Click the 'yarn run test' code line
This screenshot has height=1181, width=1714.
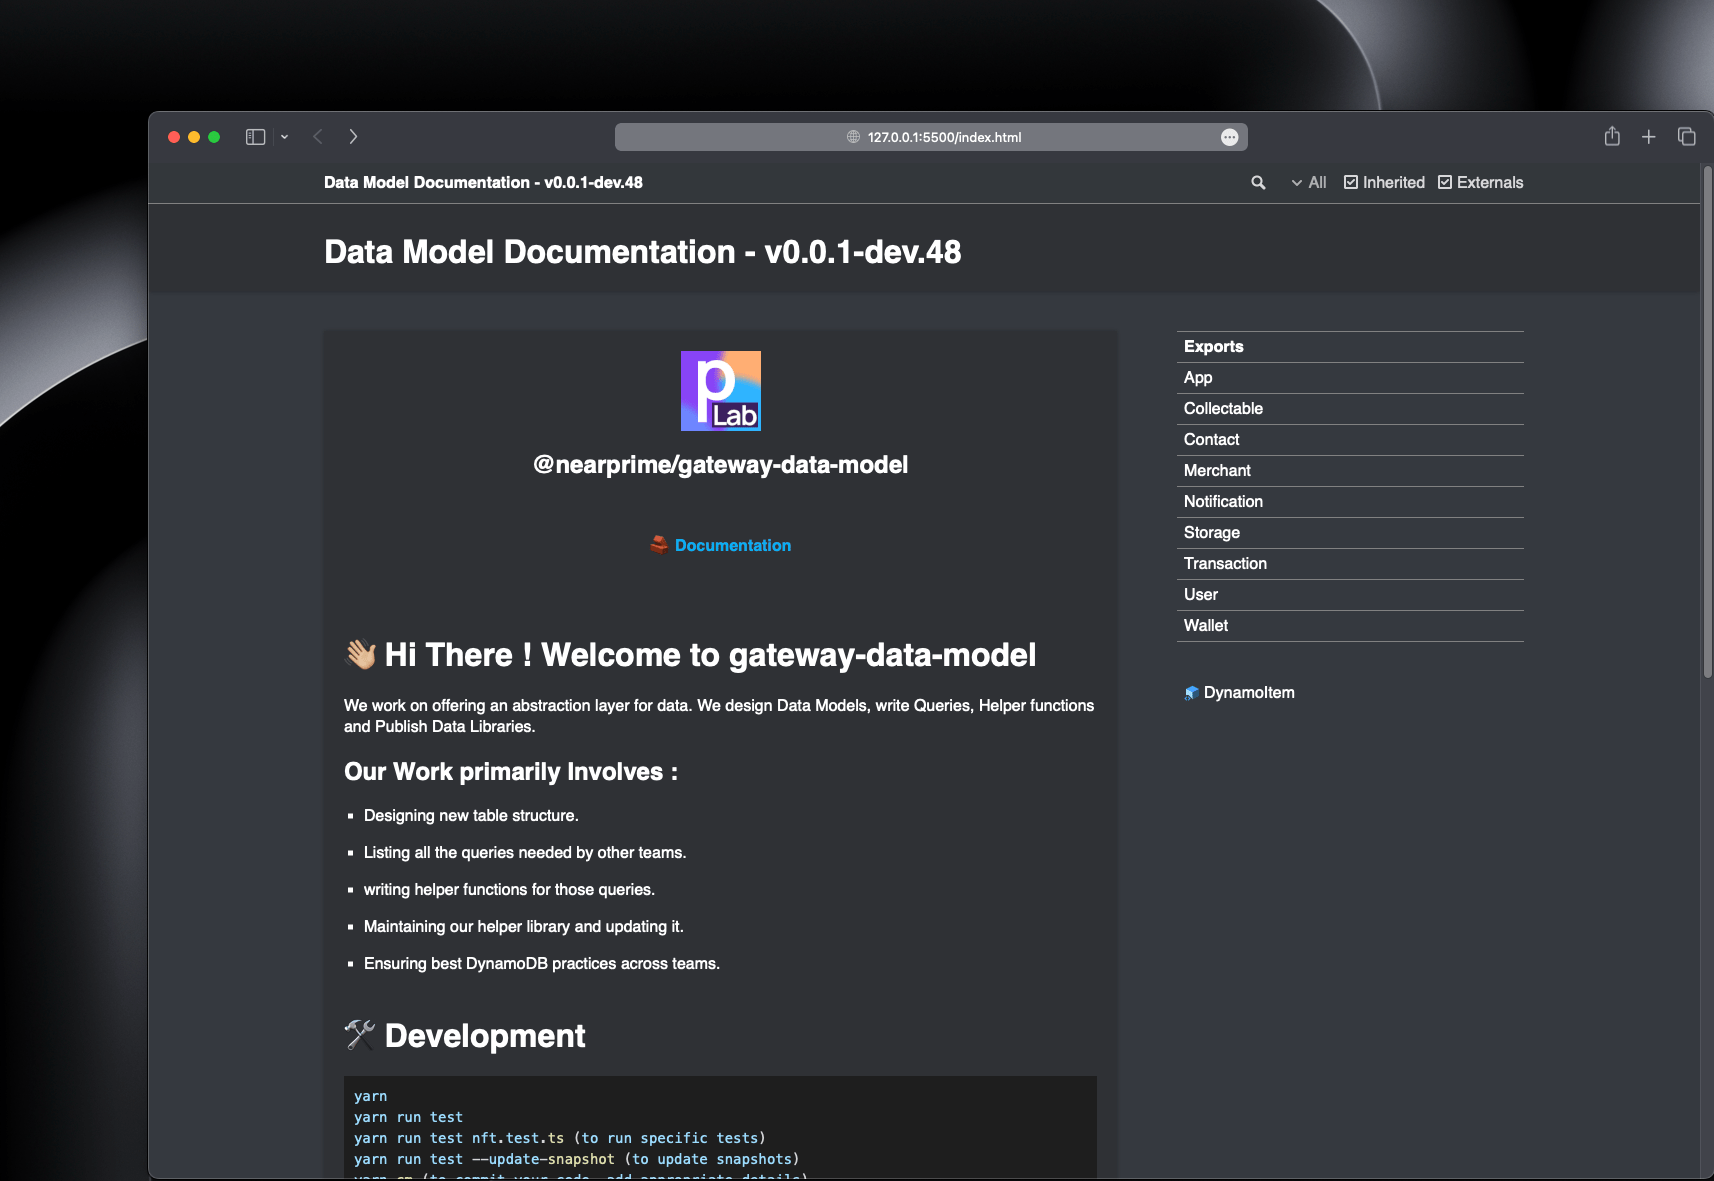coord(408,1118)
